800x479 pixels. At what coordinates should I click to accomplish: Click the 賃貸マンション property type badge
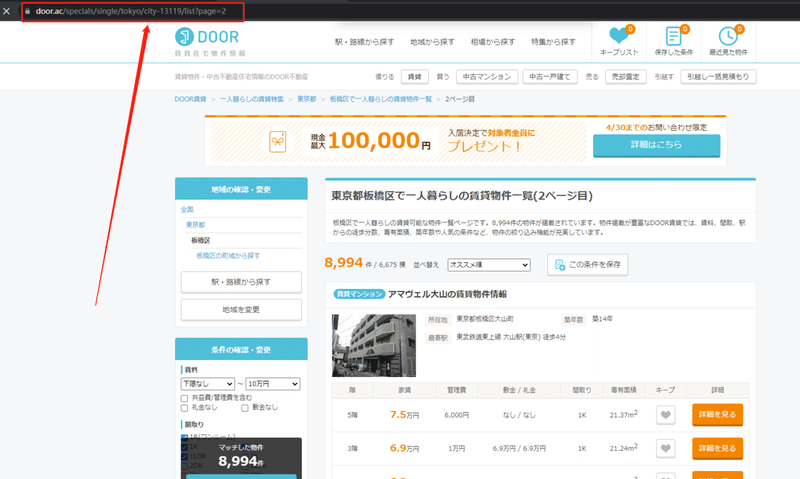359,294
